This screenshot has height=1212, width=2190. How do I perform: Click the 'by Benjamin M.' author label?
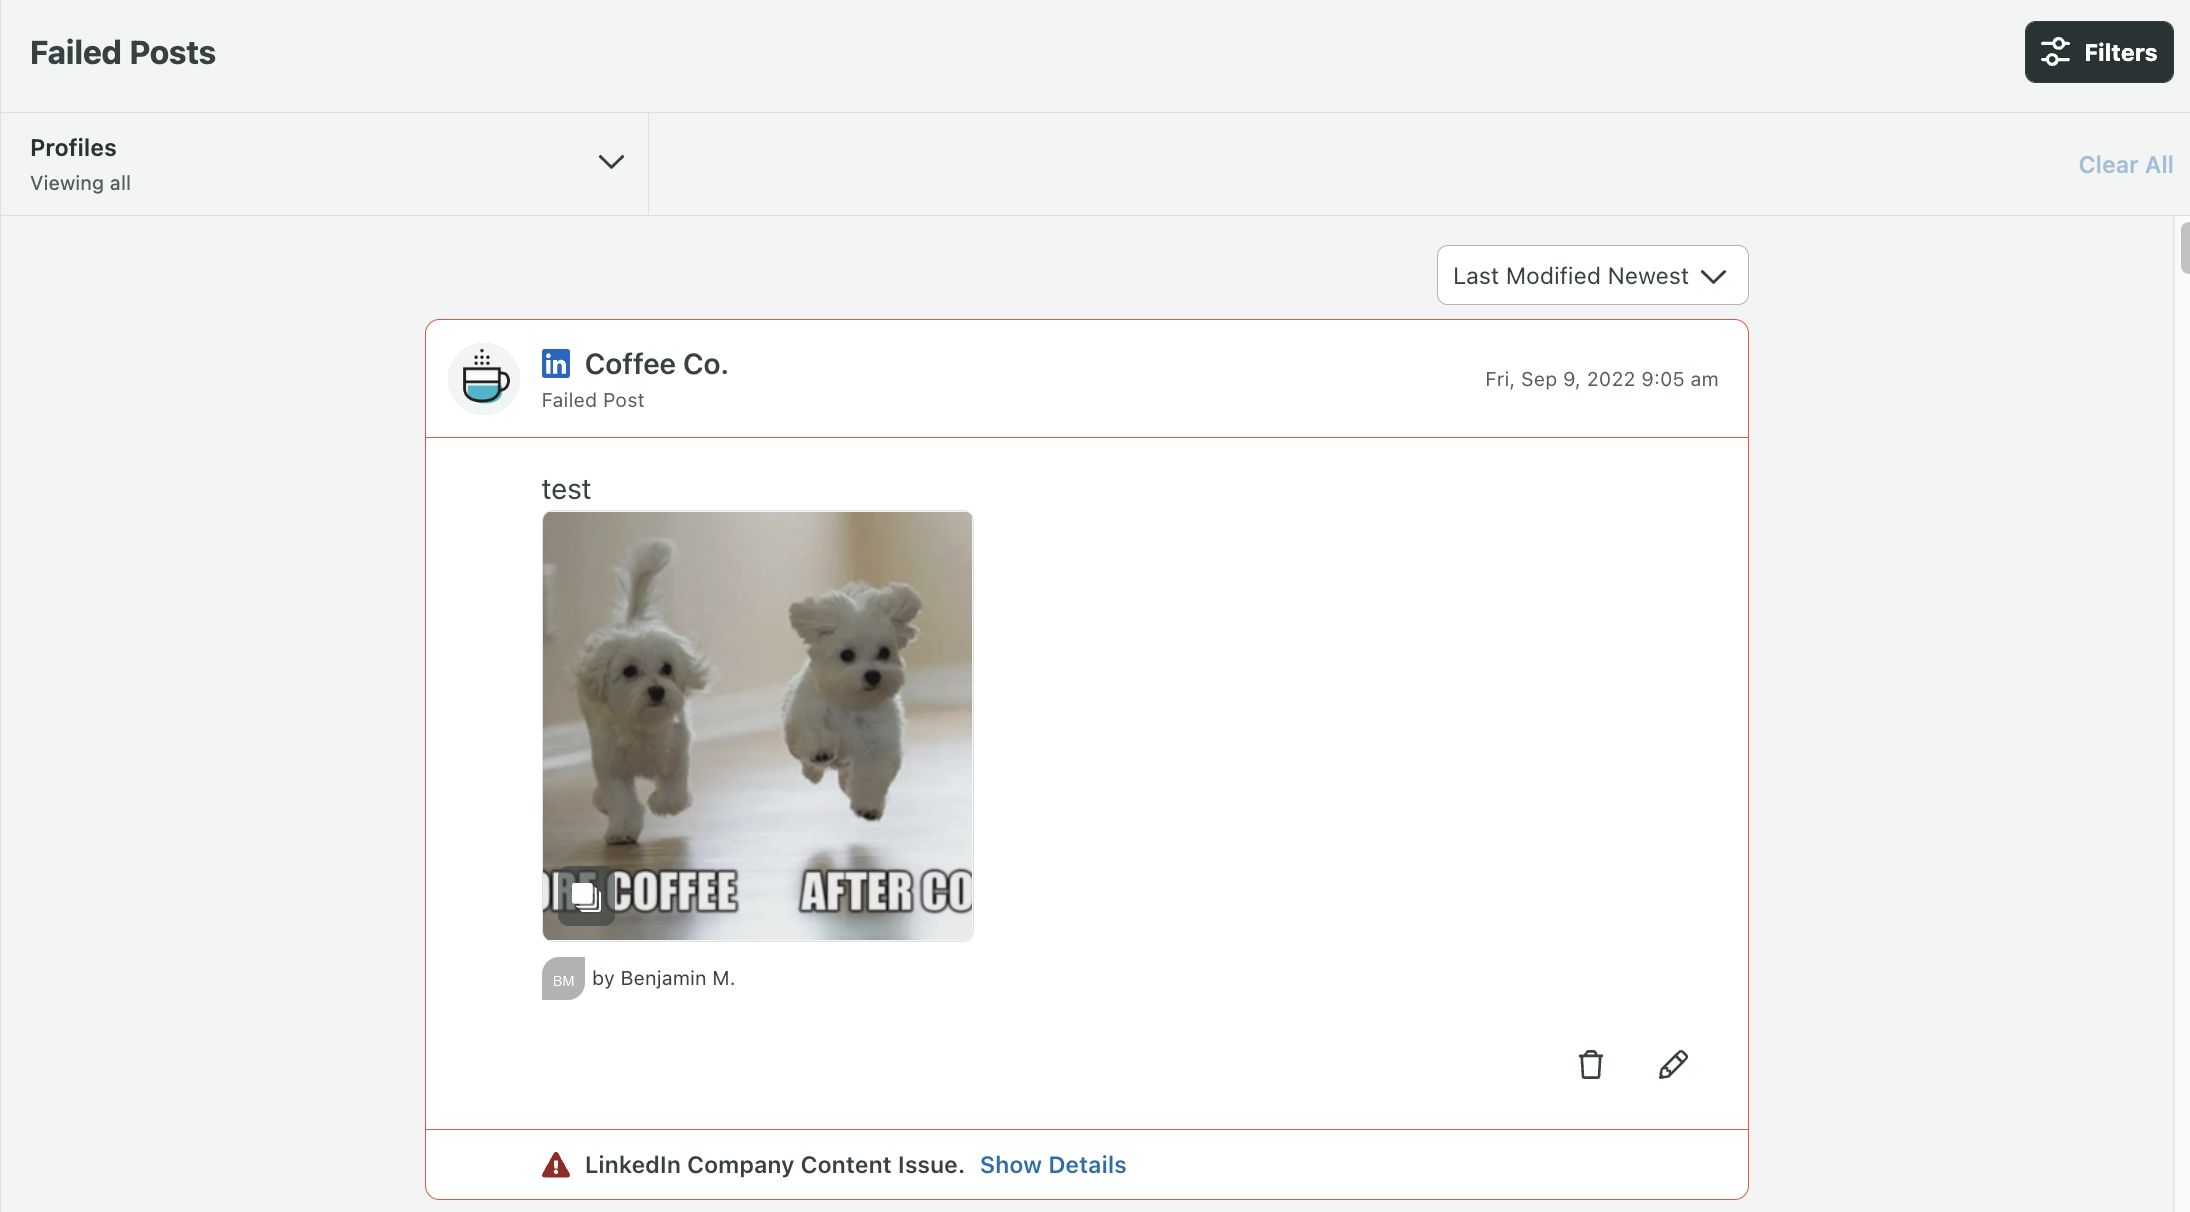click(x=663, y=978)
